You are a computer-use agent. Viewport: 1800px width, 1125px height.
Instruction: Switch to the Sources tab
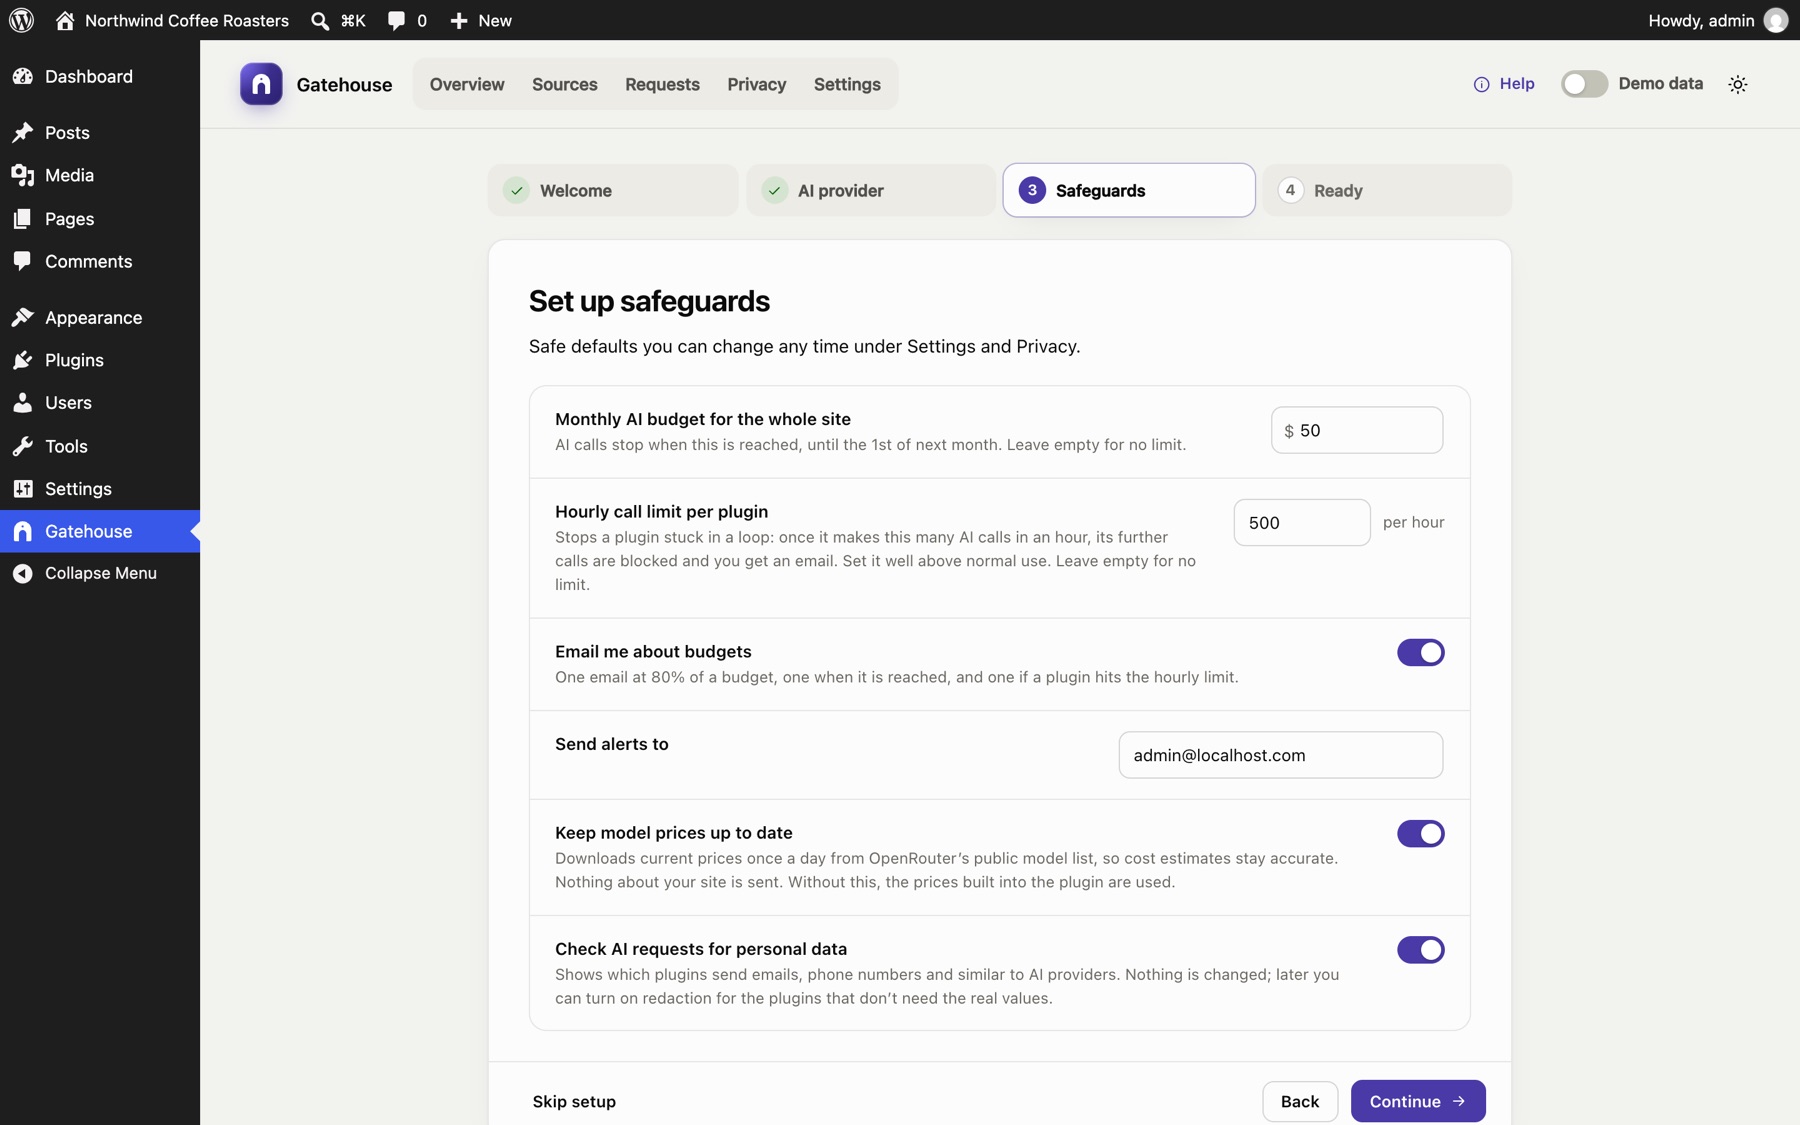pyautogui.click(x=565, y=84)
